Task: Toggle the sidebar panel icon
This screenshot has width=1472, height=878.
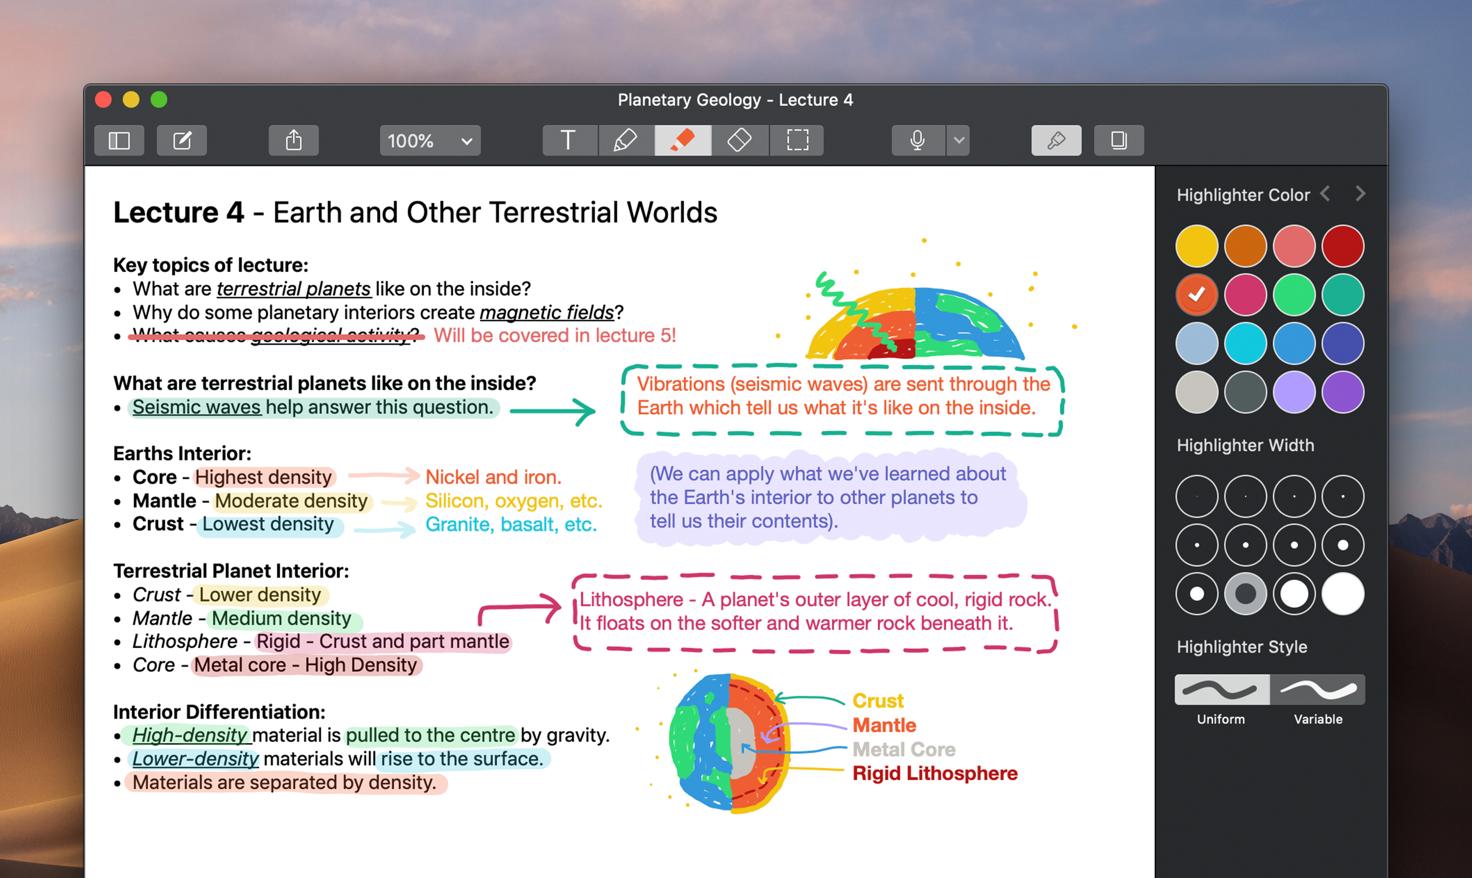Action: coord(119,141)
